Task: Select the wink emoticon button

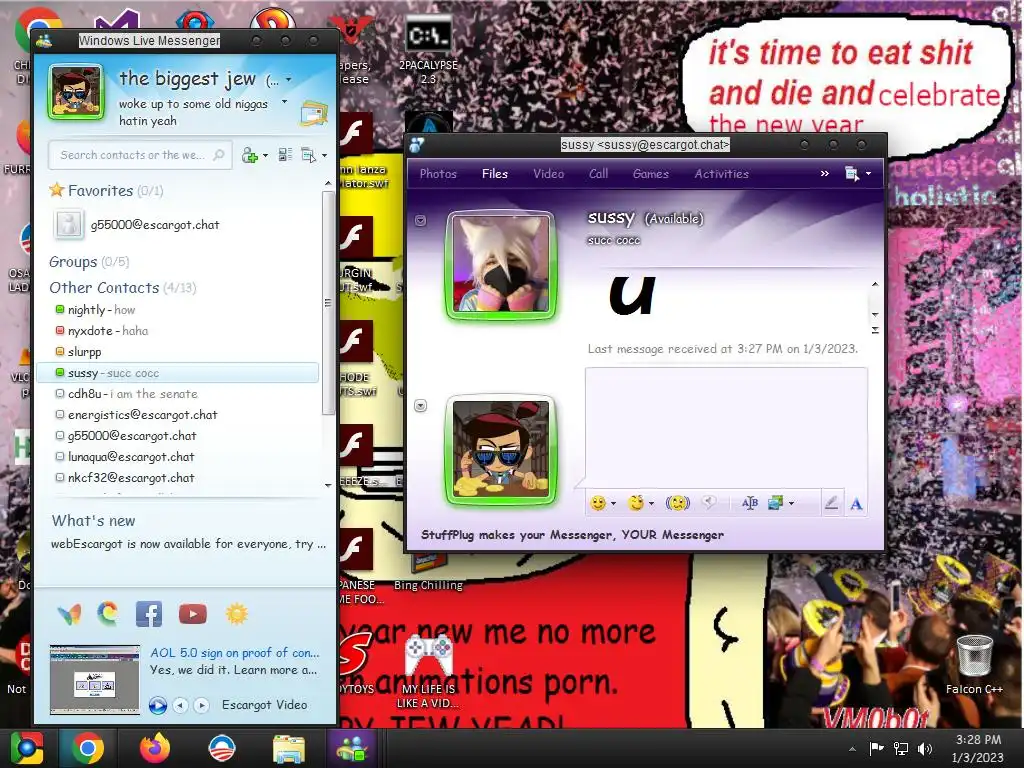Action: click(635, 503)
